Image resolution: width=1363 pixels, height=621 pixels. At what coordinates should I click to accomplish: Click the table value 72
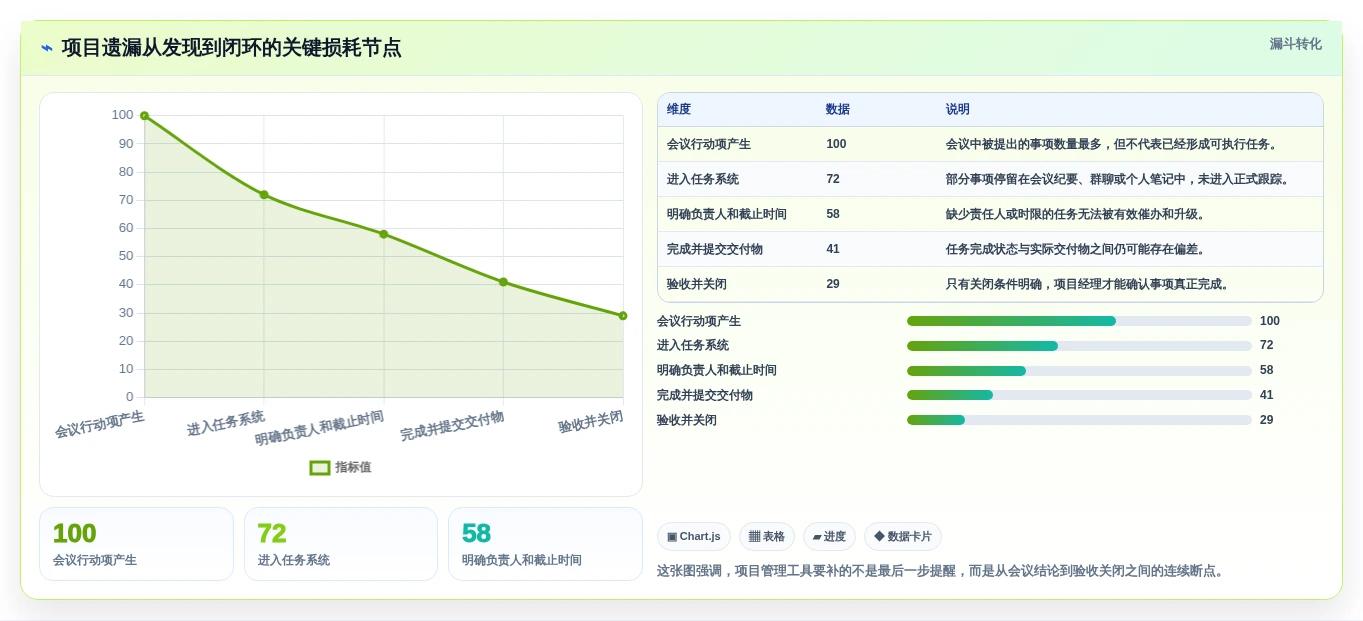[833, 179]
